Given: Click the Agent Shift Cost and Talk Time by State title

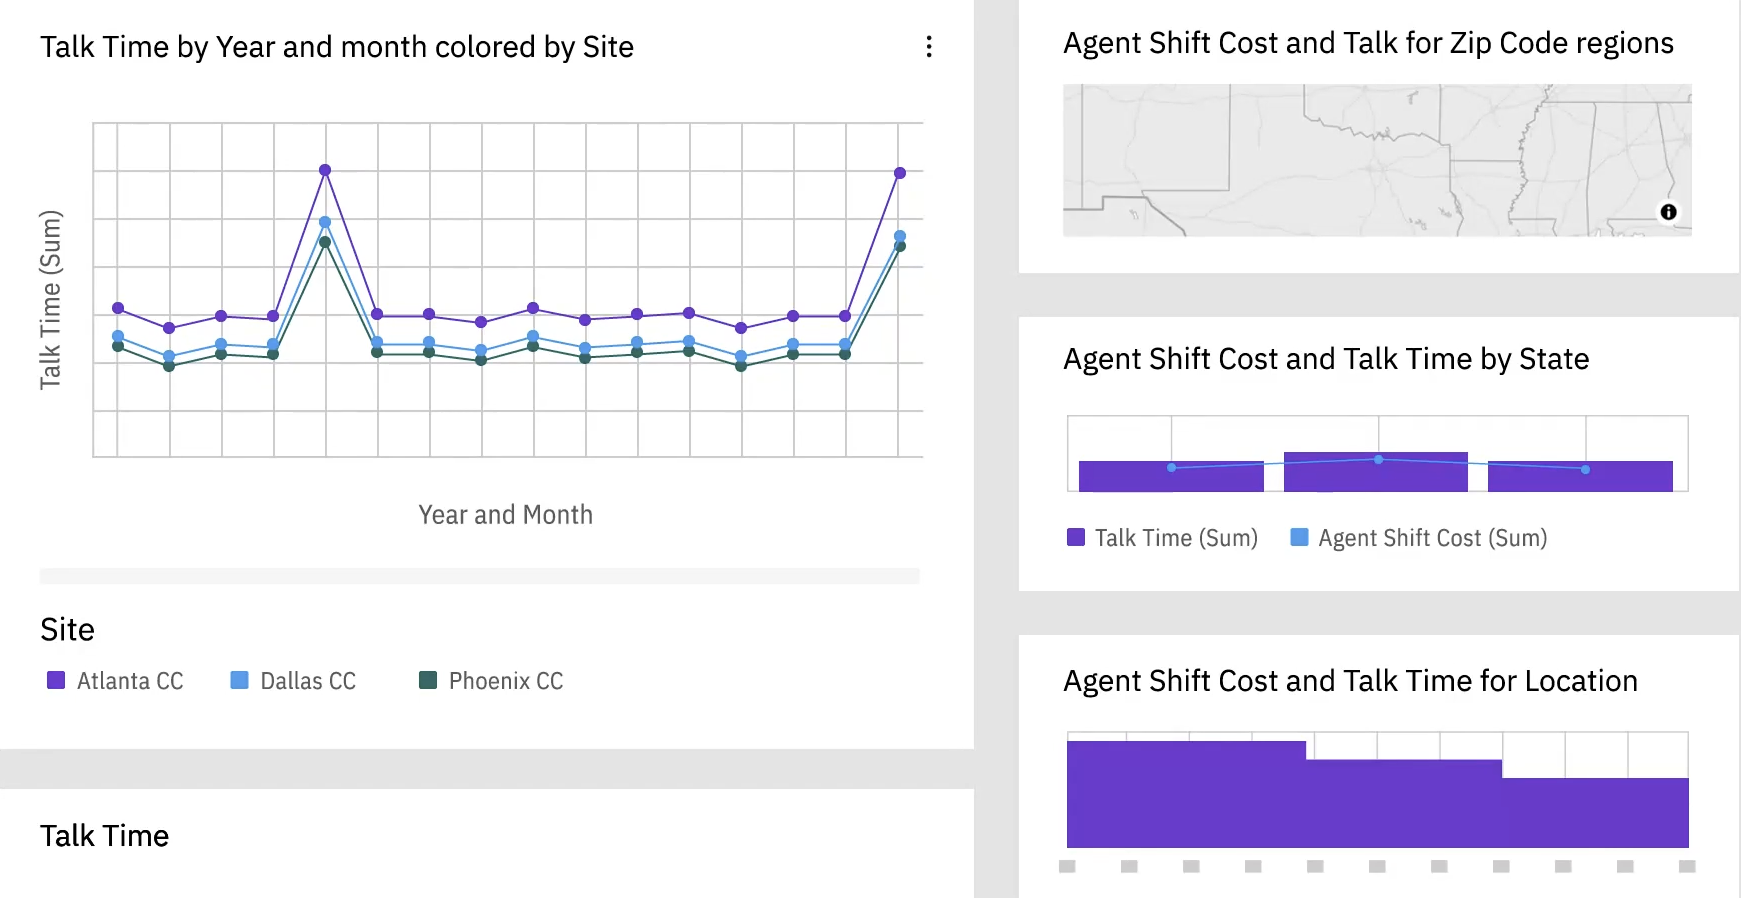Looking at the screenshot, I should point(1325,359).
